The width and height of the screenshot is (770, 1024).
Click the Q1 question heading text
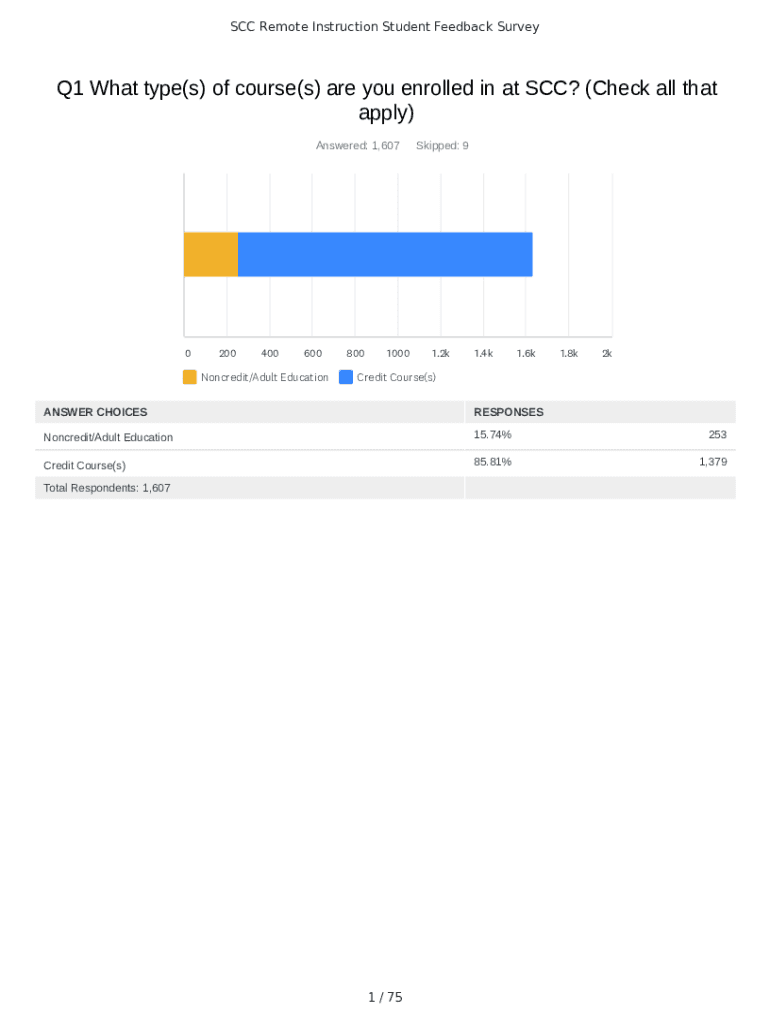[x=385, y=100]
